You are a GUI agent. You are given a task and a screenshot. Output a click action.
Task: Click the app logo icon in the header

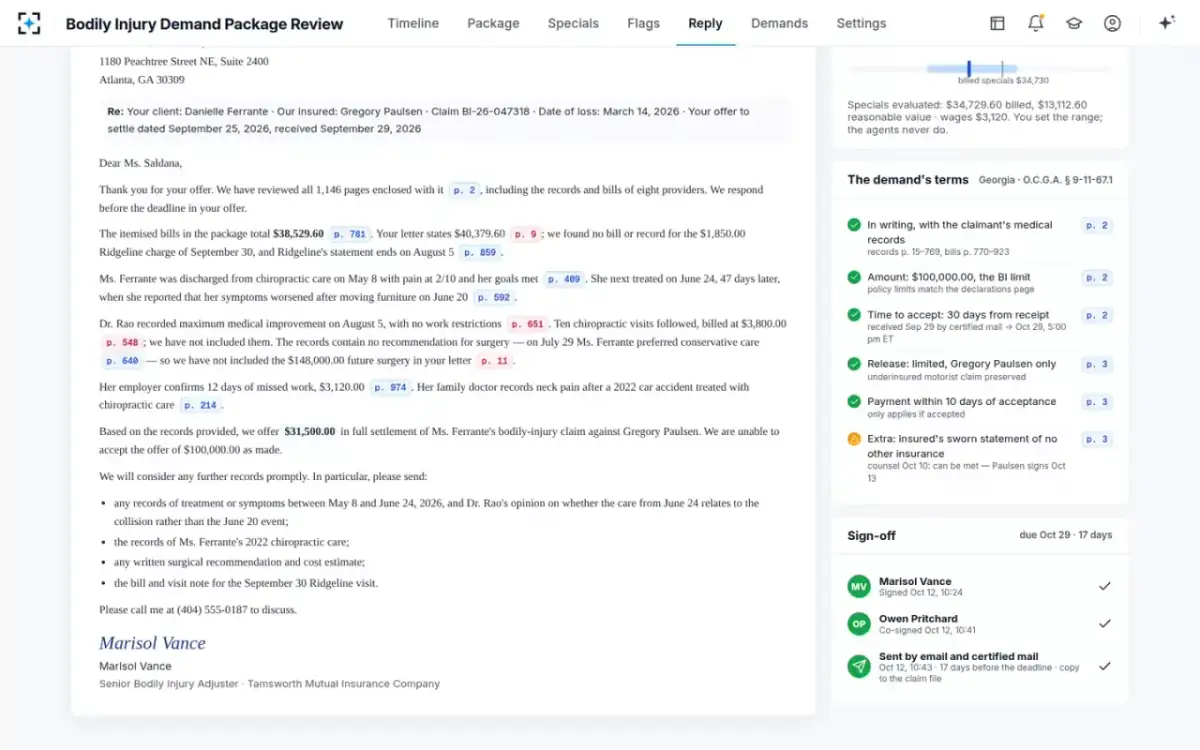pos(29,23)
